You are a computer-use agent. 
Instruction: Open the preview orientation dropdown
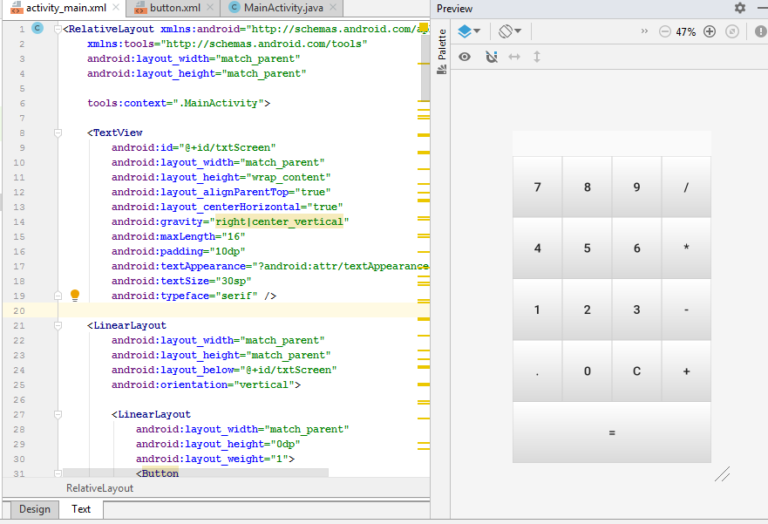[x=510, y=31]
